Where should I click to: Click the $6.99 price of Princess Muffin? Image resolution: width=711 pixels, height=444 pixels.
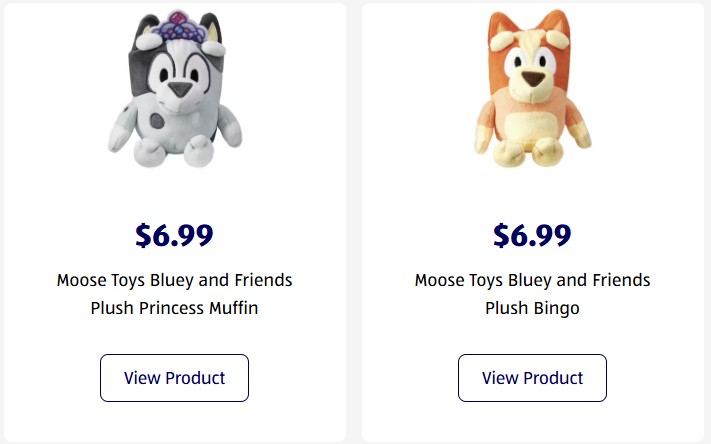click(x=174, y=235)
